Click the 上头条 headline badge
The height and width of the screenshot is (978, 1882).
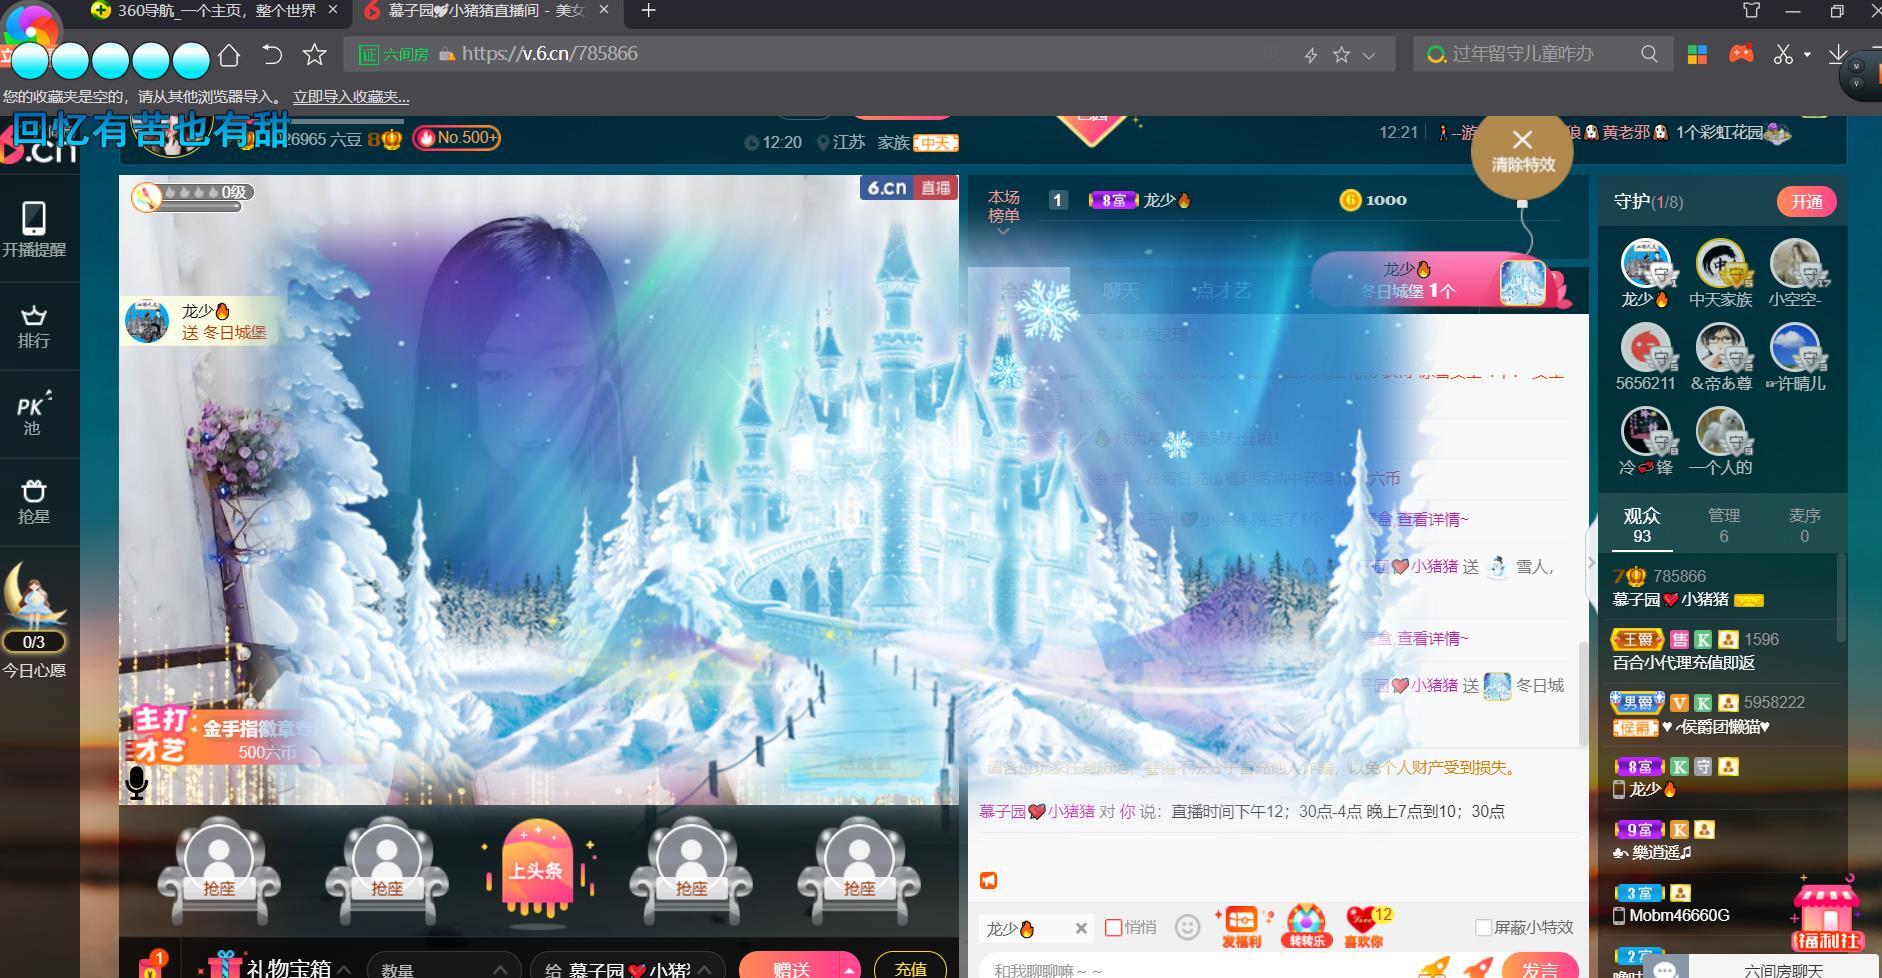click(x=537, y=868)
